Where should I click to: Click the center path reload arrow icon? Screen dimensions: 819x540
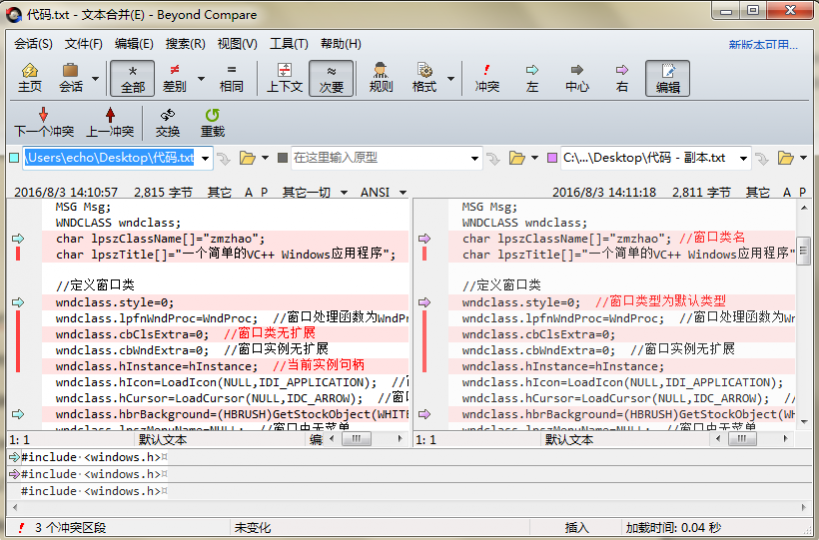point(493,158)
